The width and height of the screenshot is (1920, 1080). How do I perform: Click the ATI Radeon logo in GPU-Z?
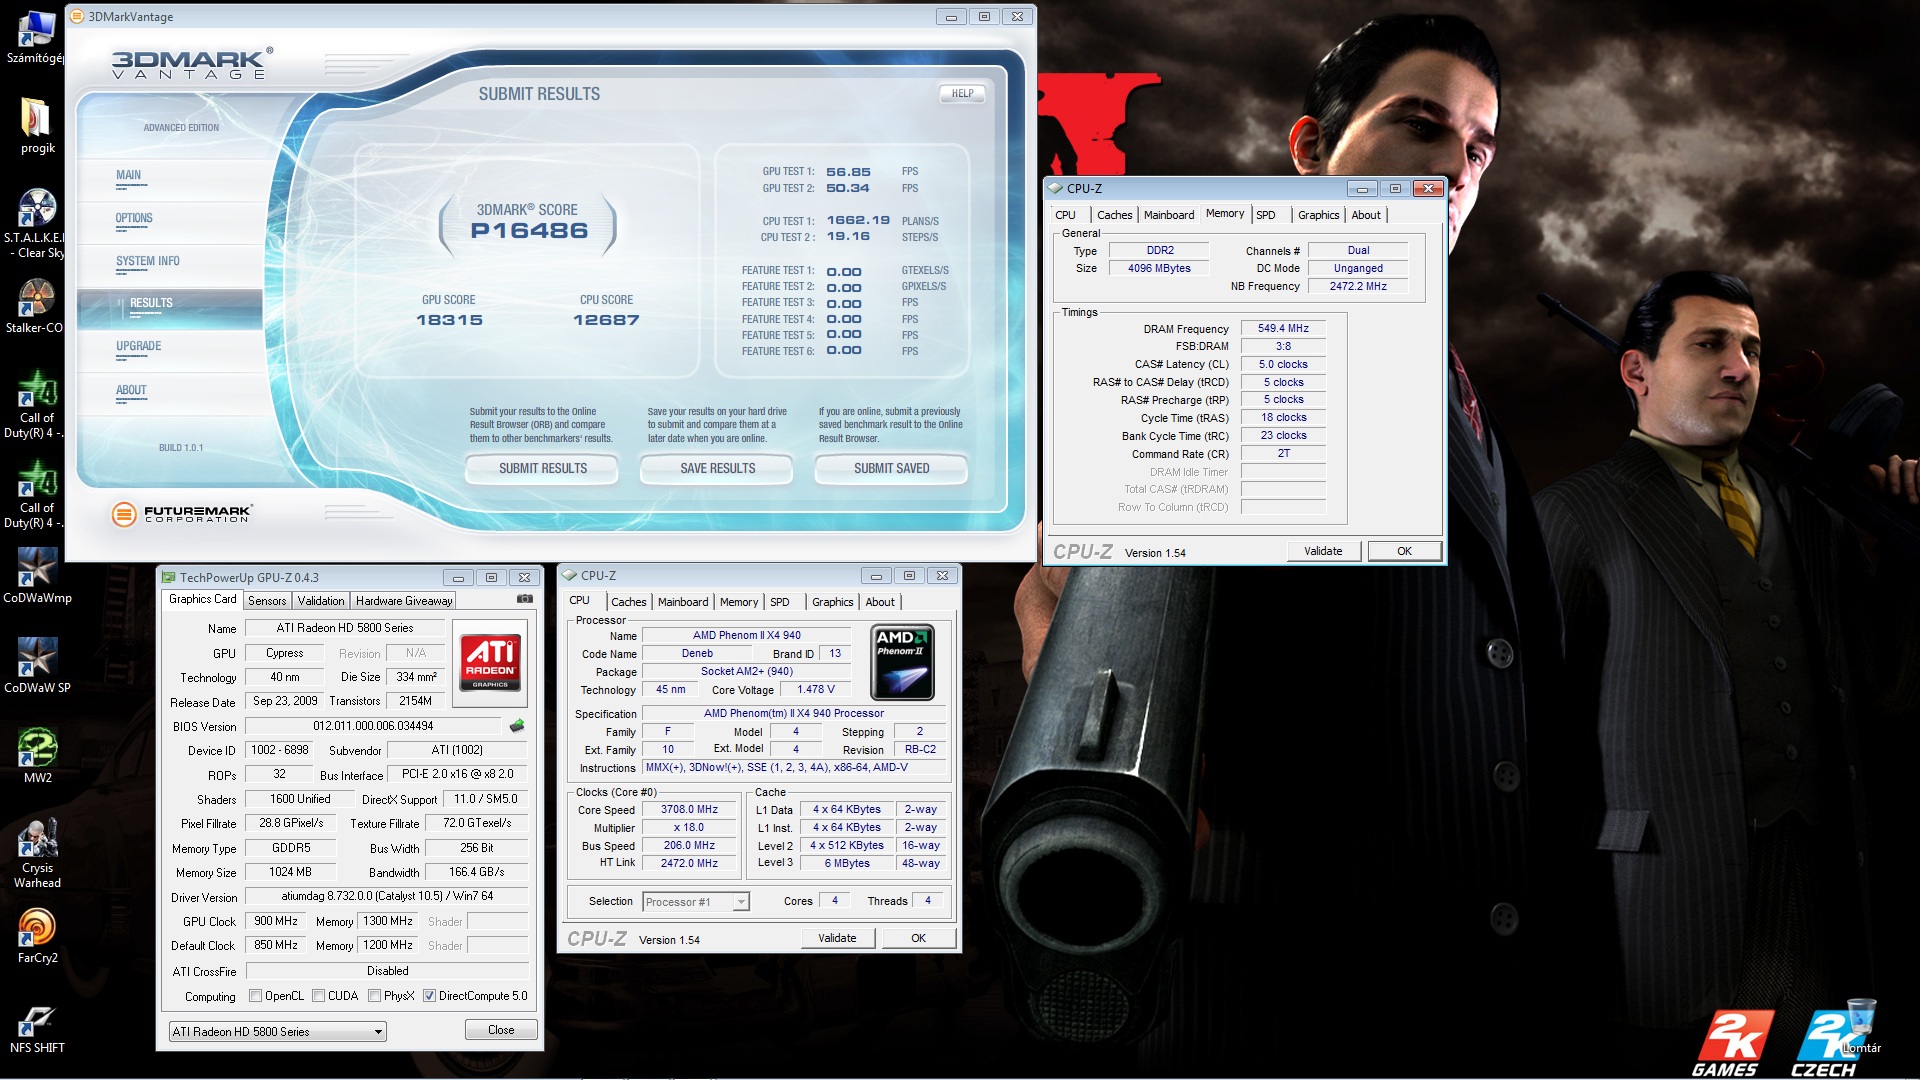[490, 660]
